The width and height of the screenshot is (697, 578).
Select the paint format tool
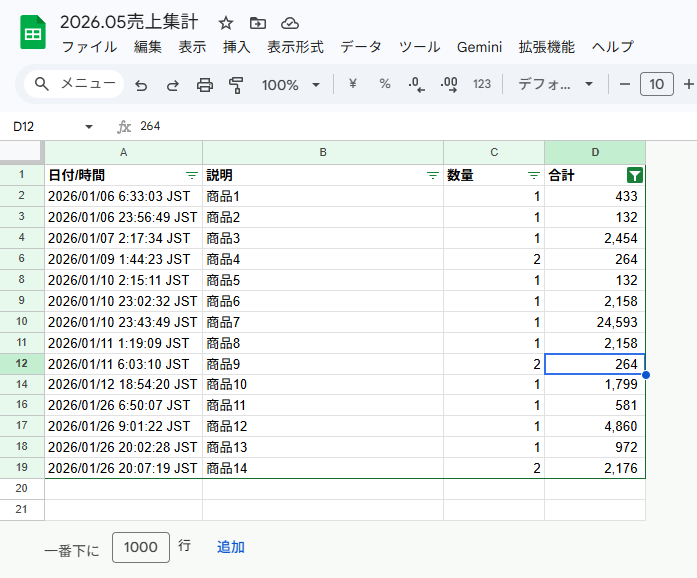pos(236,85)
